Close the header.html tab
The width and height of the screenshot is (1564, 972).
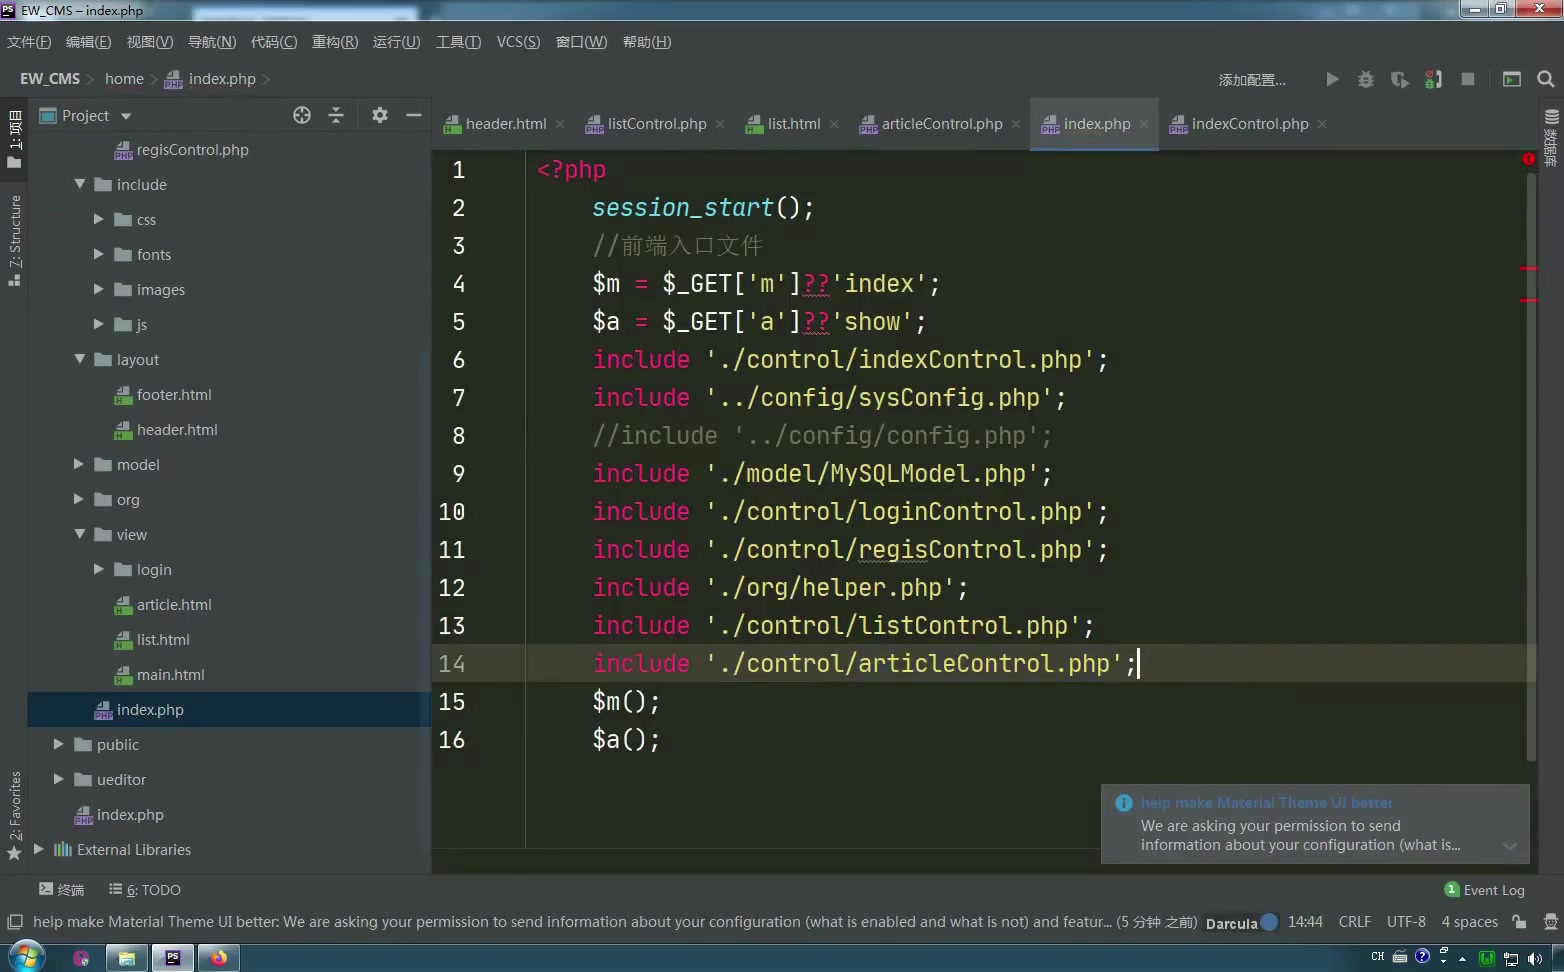tap(560, 124)
